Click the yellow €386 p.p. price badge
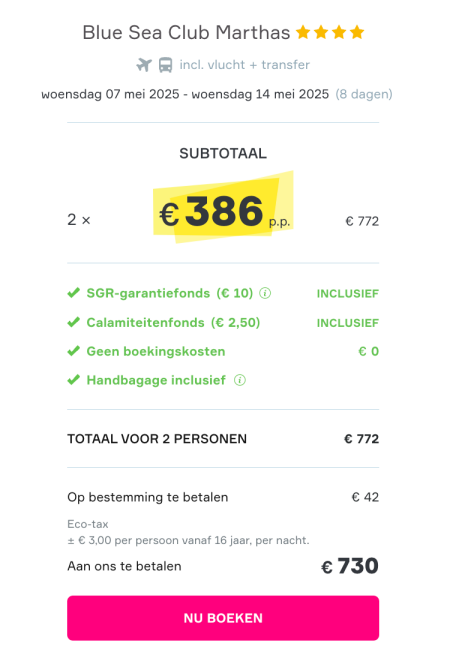The width and height of the screenshot is (450, 649). pyautogui.click(x=224, y=209)
